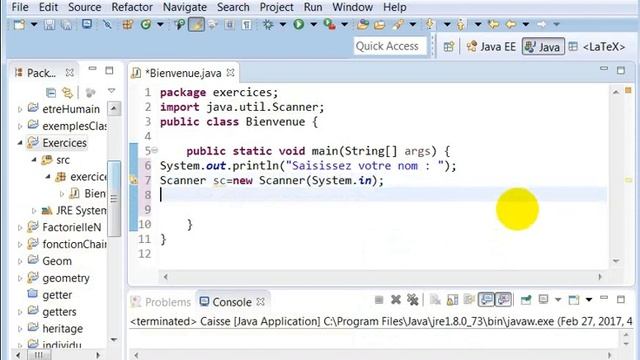Collapse the main method fold marker

pos(155,151)
